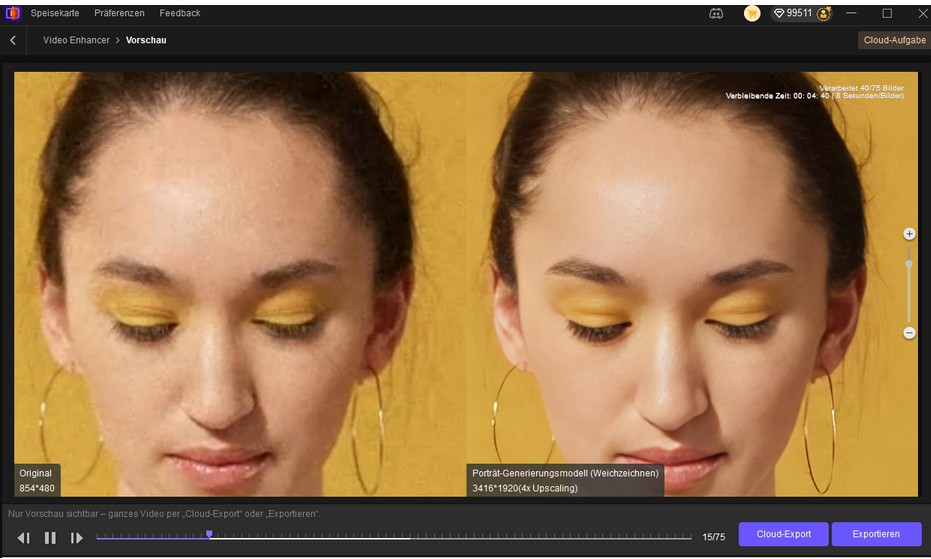Click the purple playhead on the timeline
This screenshot has width=931, height=559.
click(x=209, y=535)
